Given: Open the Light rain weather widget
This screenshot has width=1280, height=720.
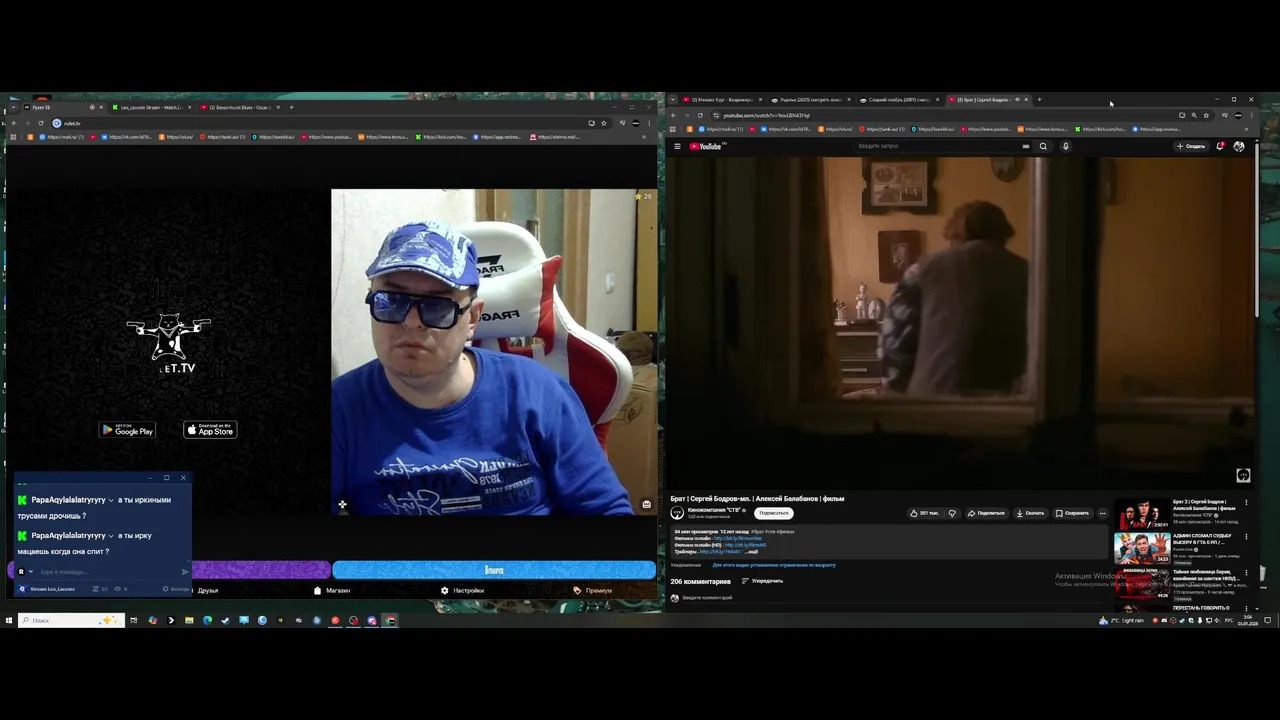Looking at the screenshot, I should coord(1123,620).
